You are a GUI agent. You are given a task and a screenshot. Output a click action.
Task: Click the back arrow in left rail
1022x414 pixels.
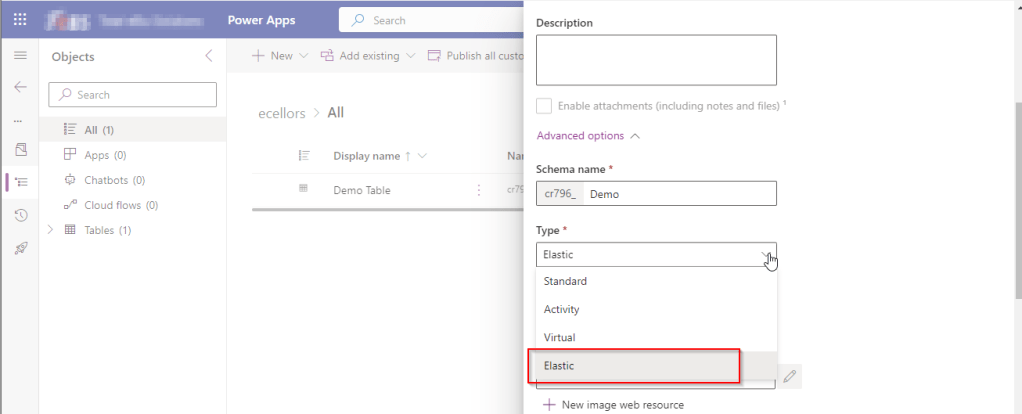pos(20,87)
